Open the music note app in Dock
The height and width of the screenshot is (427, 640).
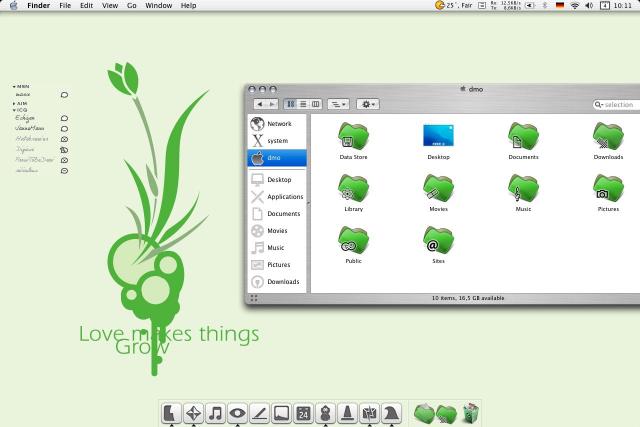216,413
